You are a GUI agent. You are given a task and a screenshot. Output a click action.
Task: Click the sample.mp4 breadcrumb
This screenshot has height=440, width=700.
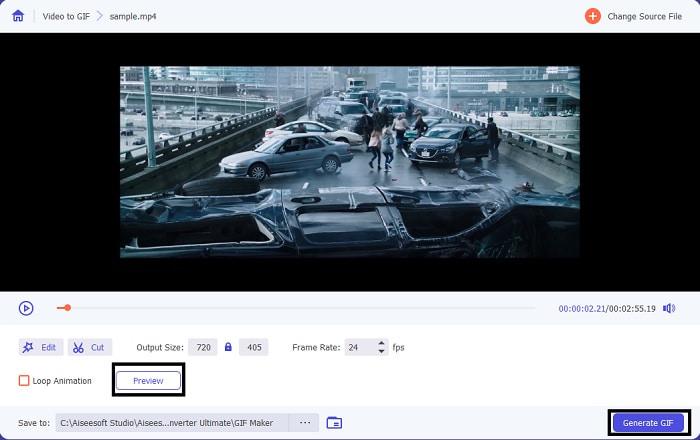click(133, 17)
